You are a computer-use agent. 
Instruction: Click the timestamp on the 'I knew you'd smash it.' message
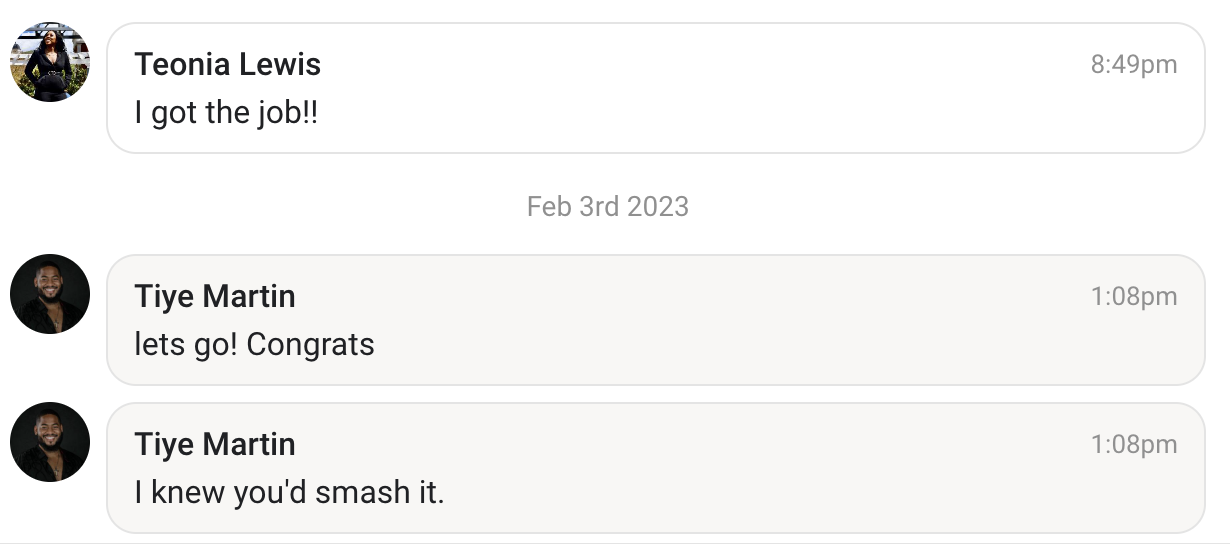point(1133,445)
